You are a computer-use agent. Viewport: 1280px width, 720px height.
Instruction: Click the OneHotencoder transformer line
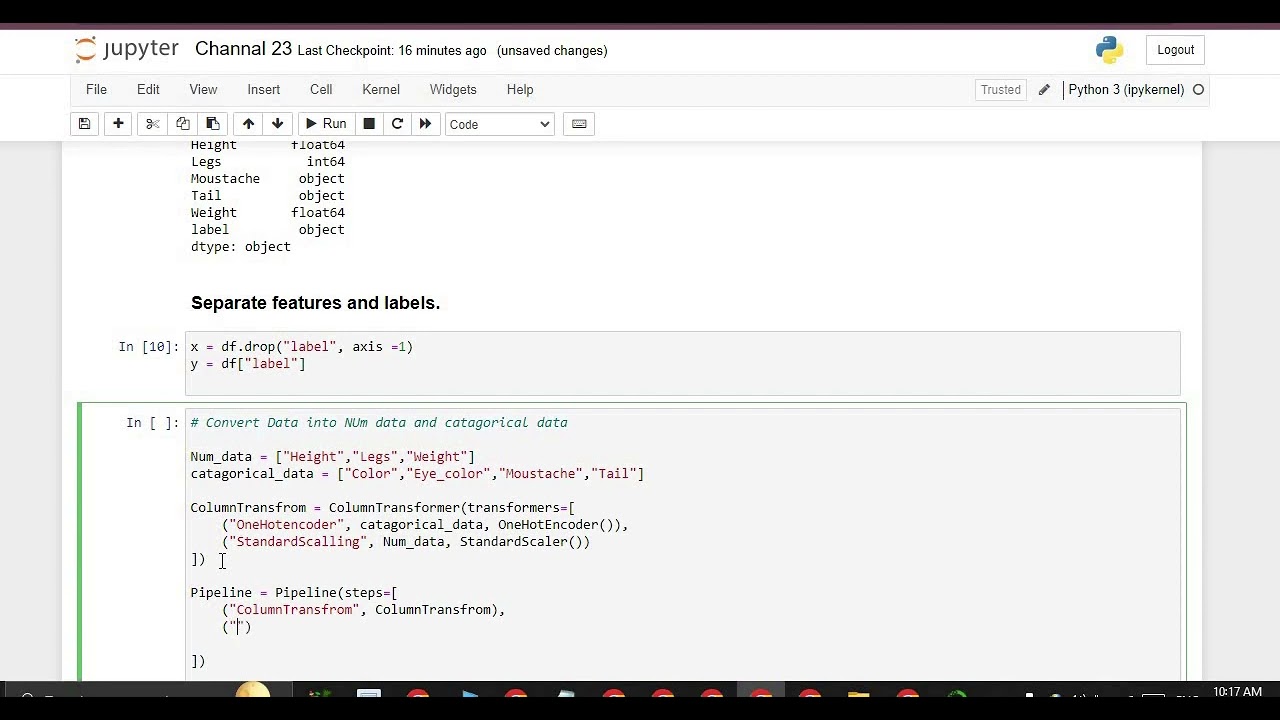[x=425, y=525]
